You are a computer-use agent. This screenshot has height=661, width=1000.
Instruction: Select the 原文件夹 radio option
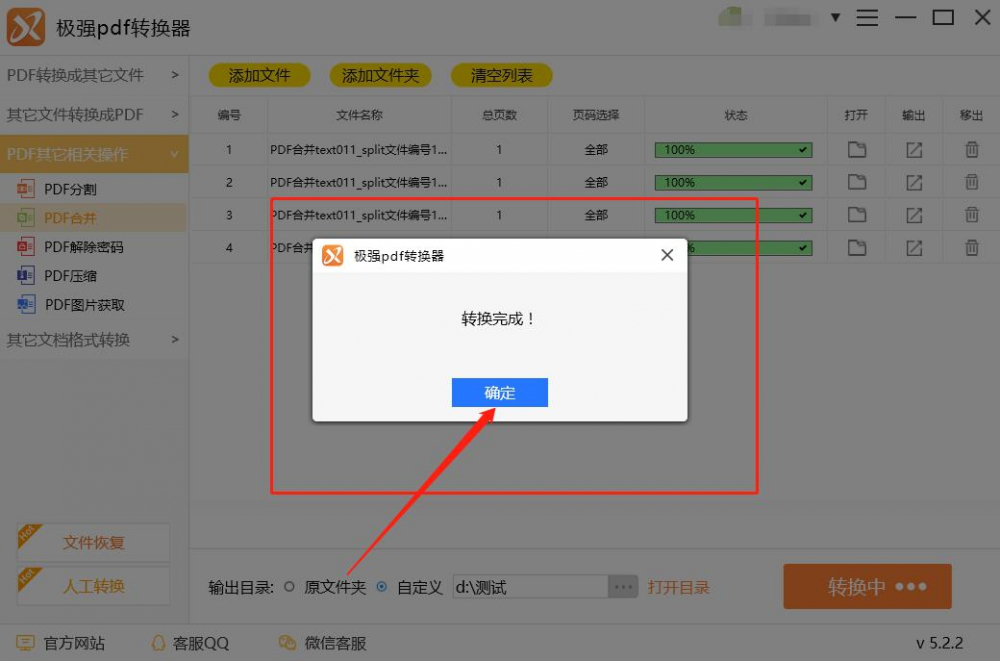tap(290, 587)
